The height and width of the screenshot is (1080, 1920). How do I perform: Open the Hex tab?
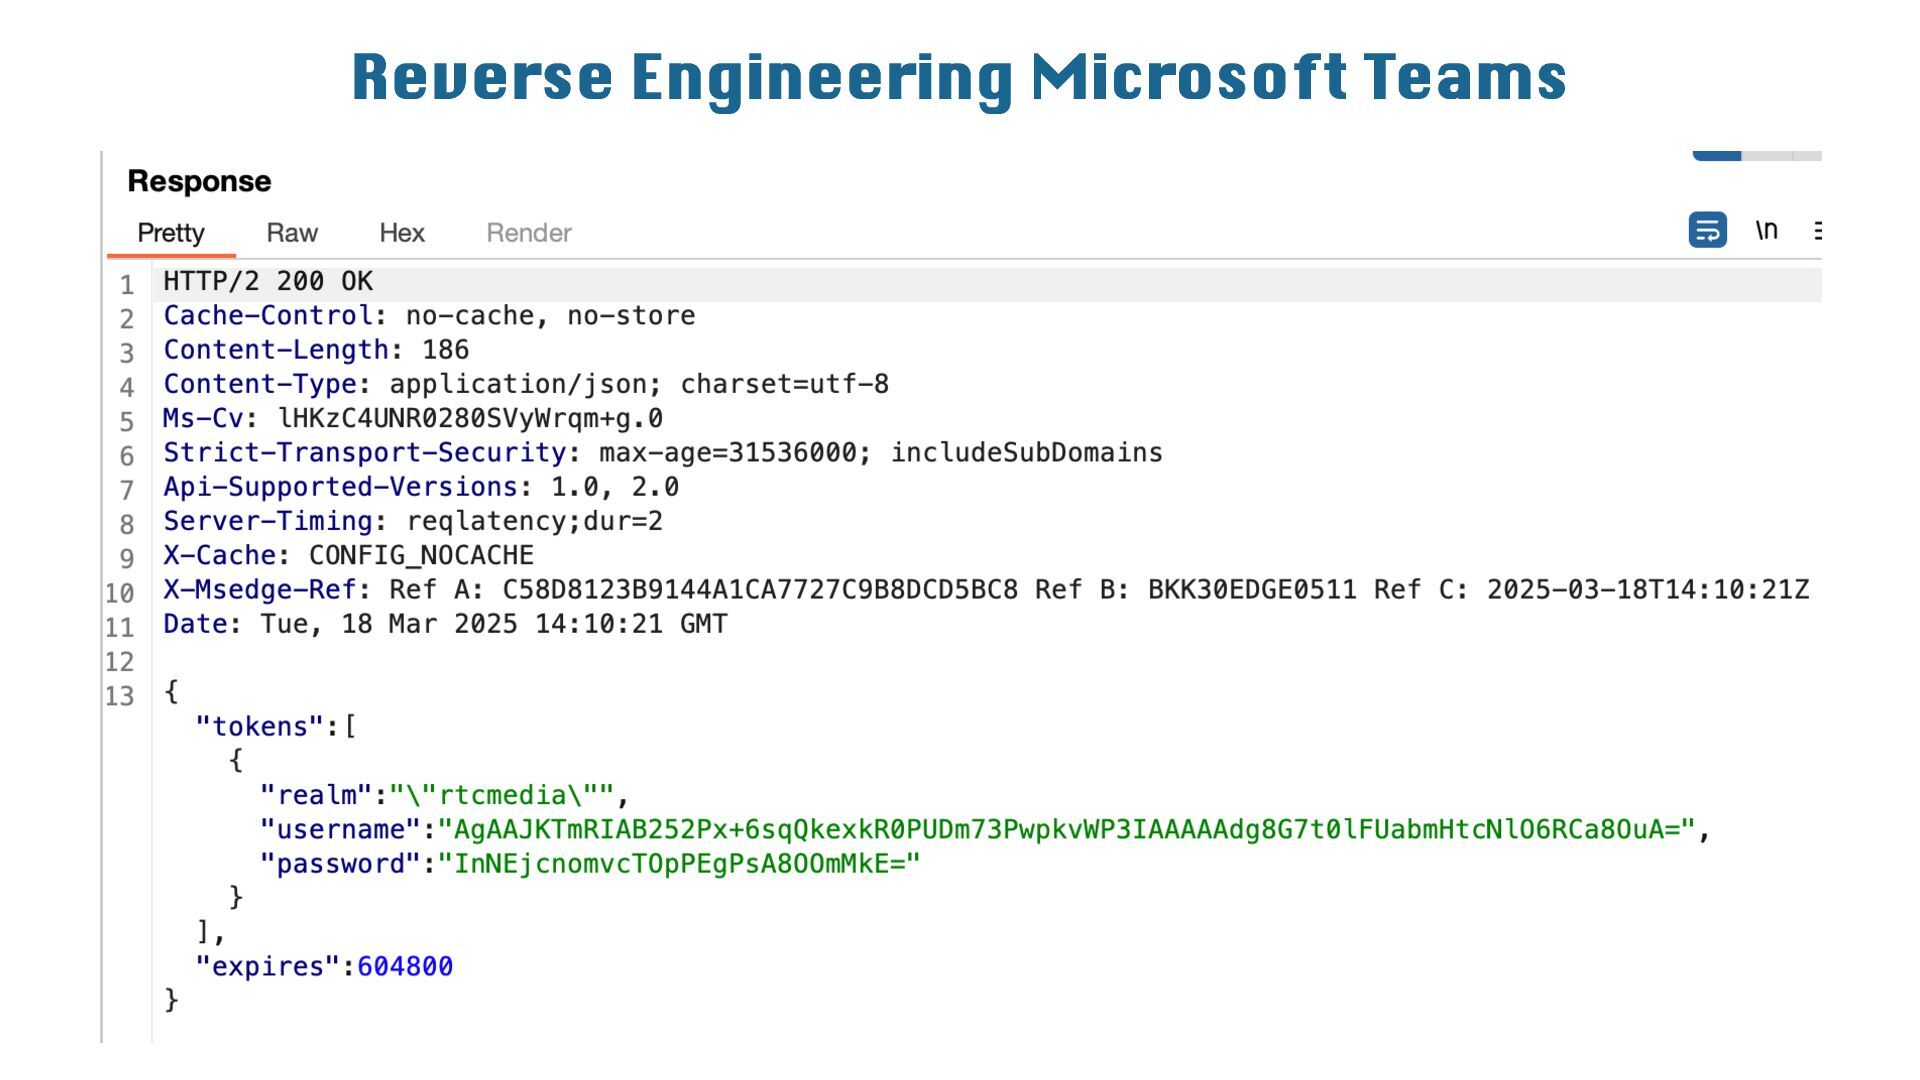402,233
